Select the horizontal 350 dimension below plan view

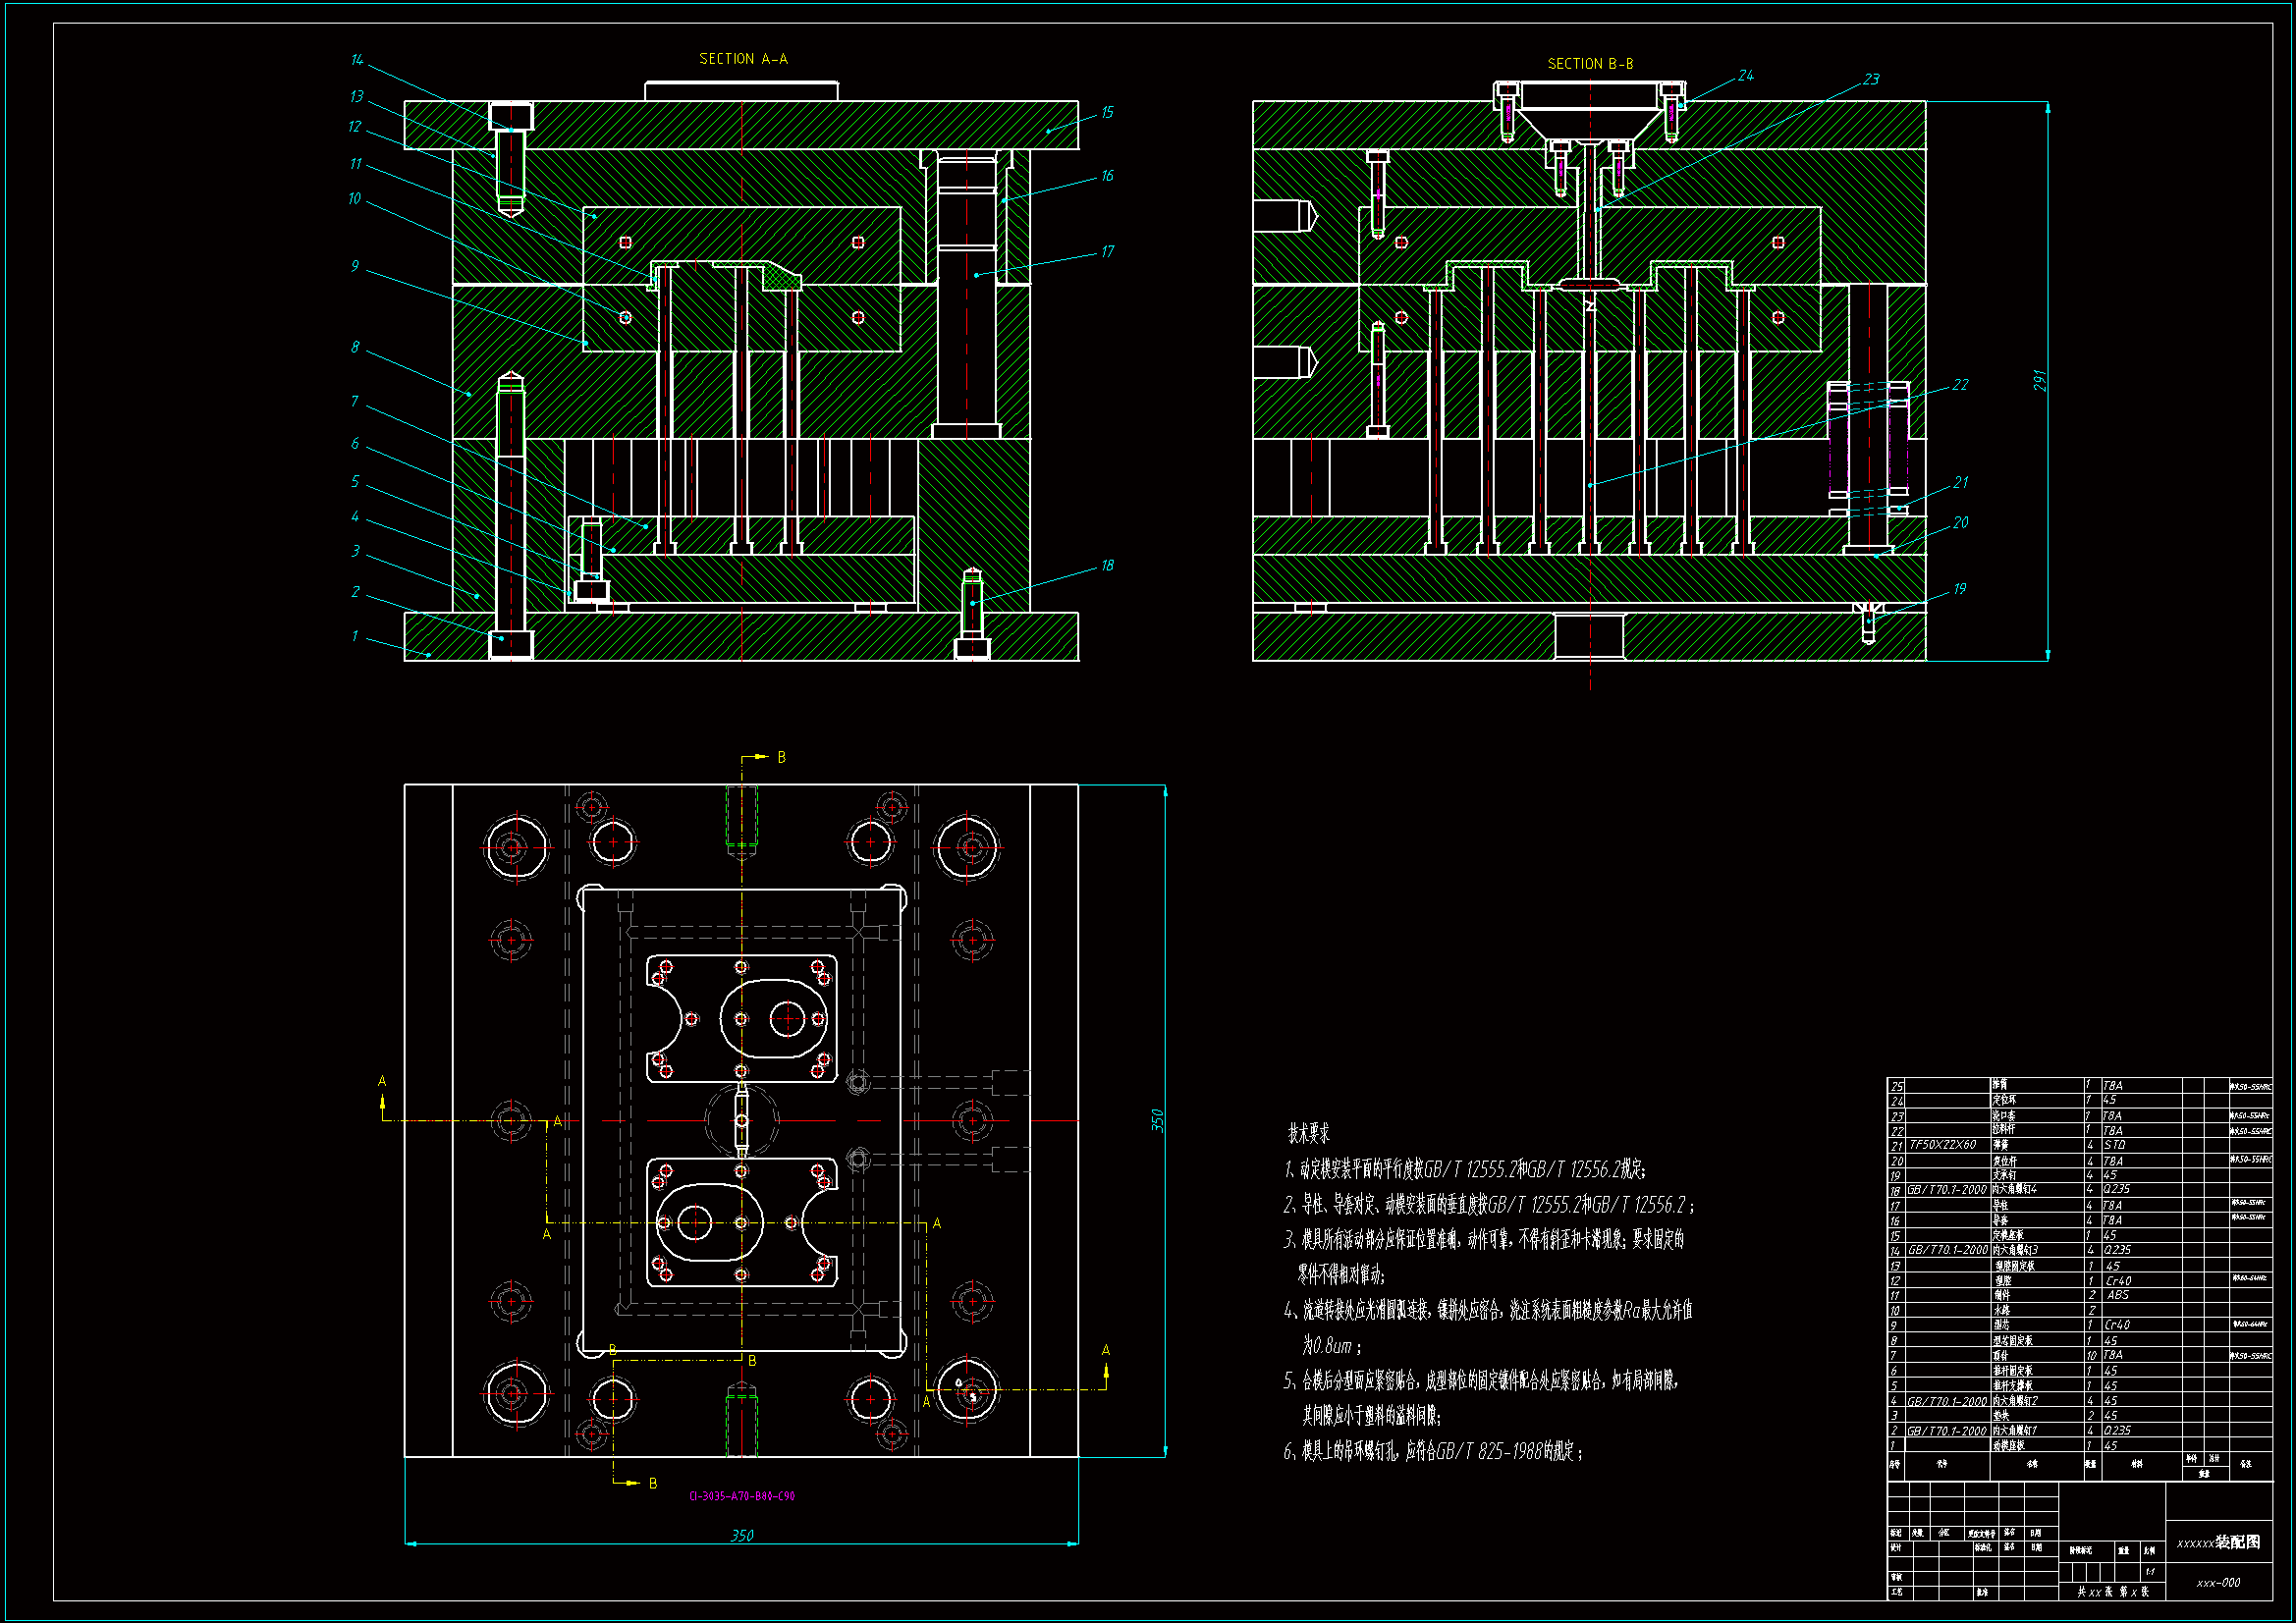pos(741,1535)
